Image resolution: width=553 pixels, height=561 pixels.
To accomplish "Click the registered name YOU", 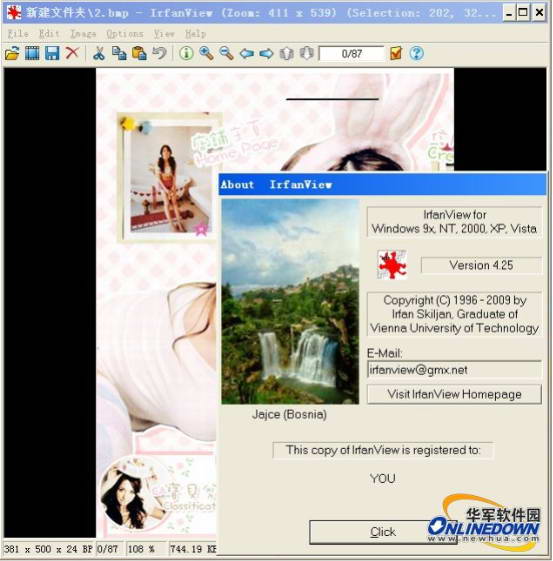I will click(x=383, y=479).
